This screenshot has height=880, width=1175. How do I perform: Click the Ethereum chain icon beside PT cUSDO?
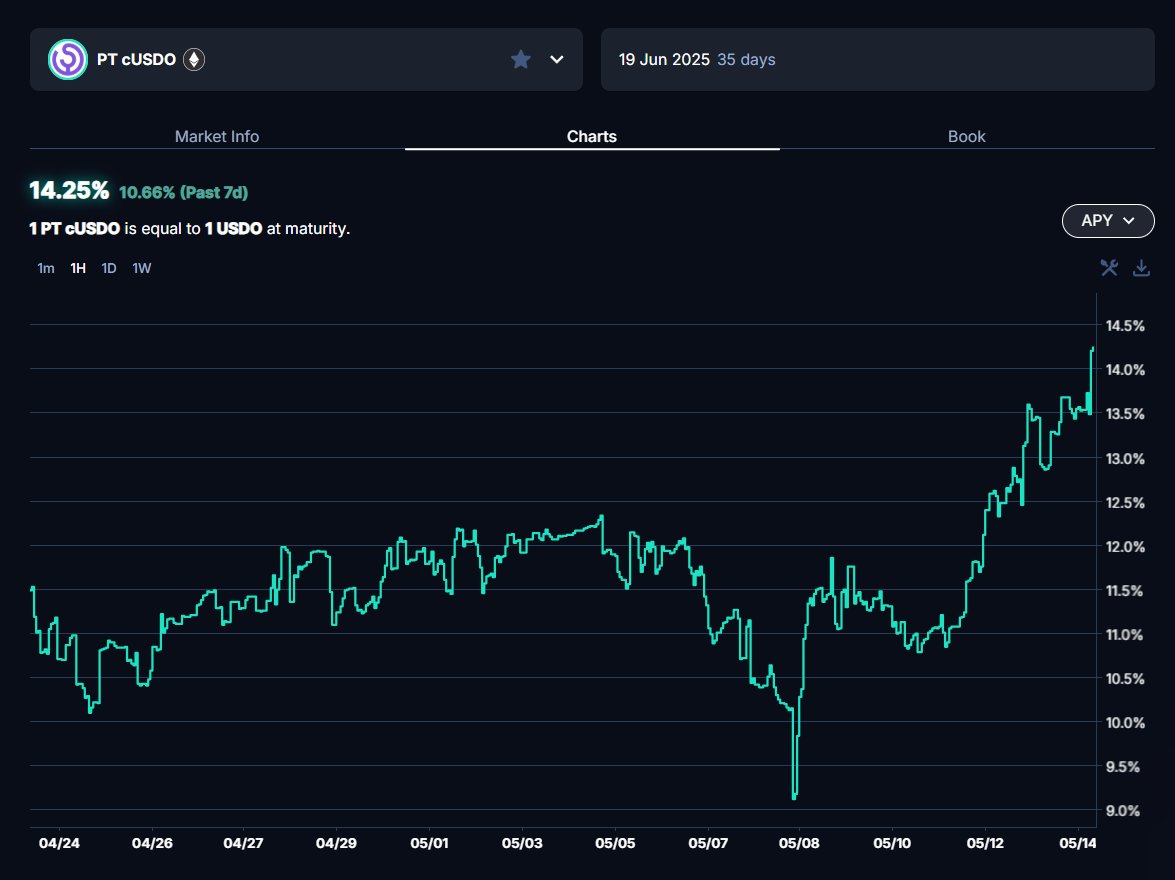(194, 59)
